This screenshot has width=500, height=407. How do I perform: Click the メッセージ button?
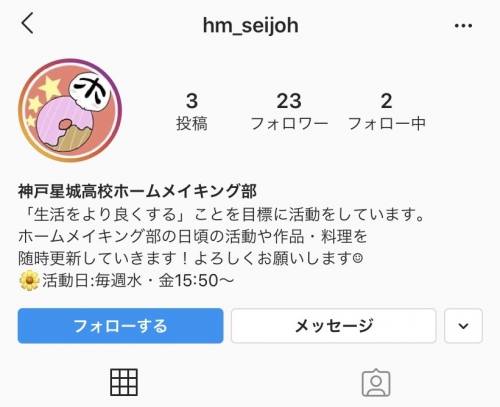pyautogui.click(x=334, y=326)
